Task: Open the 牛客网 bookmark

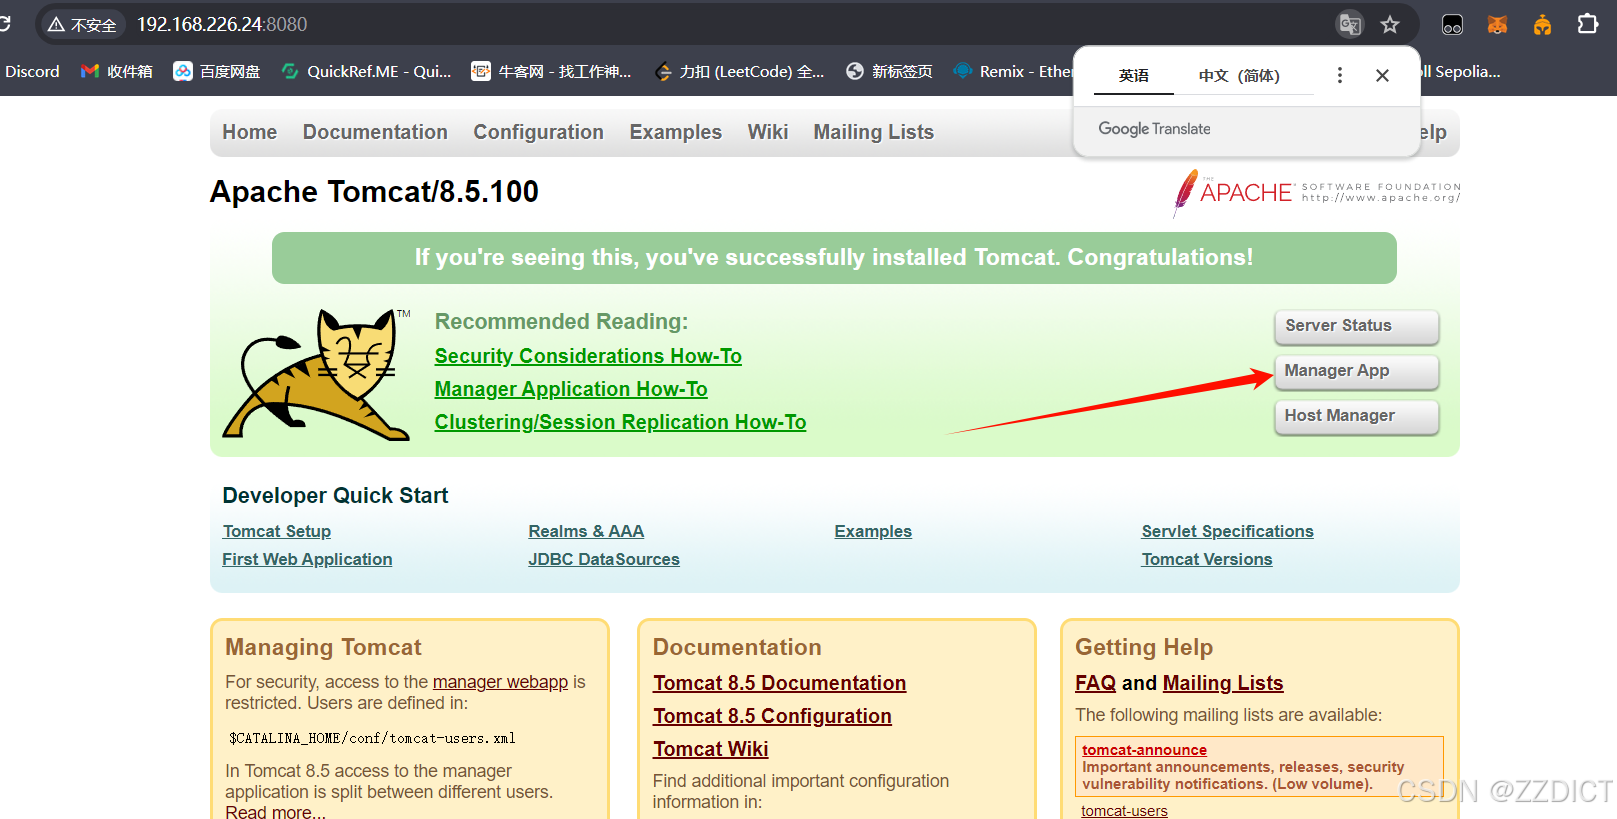Action: click(x=552, y=71)
